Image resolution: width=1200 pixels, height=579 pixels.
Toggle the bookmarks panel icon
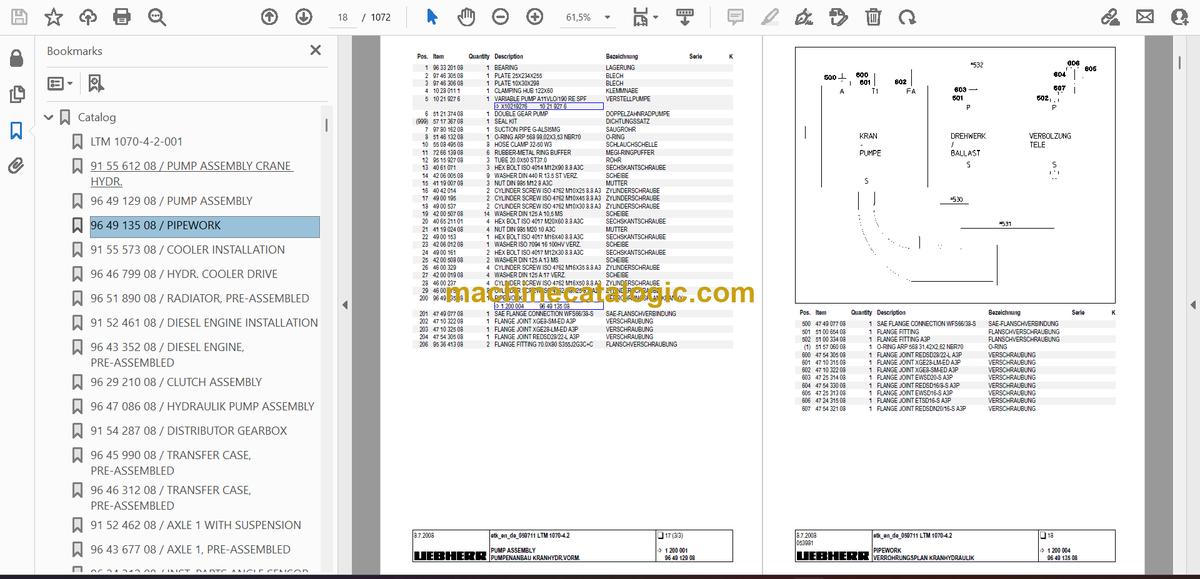click(16, 130)
